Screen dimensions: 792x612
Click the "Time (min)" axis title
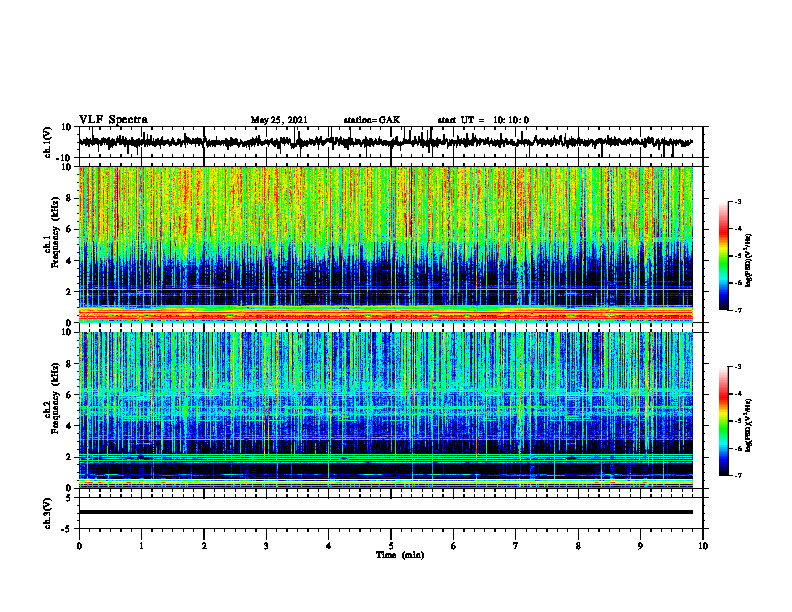tap(400, 555)
